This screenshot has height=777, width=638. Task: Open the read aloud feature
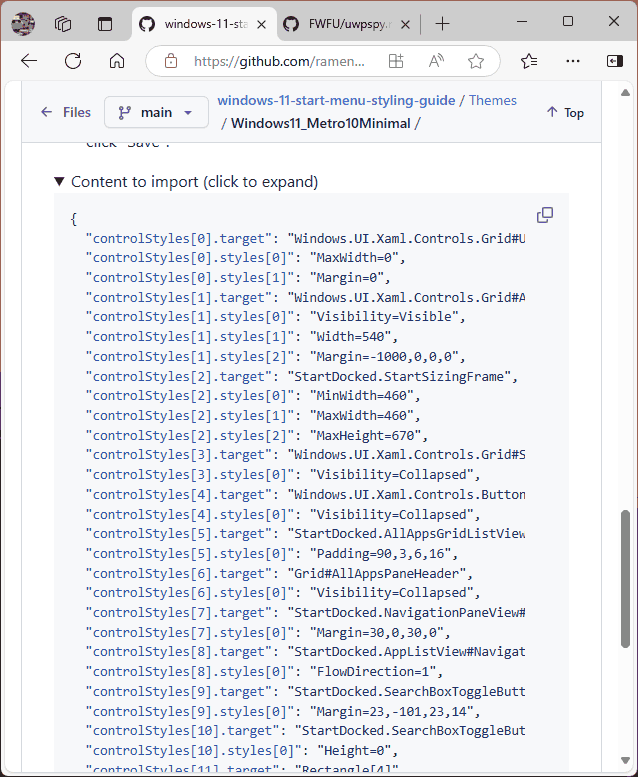pos(436,61)
